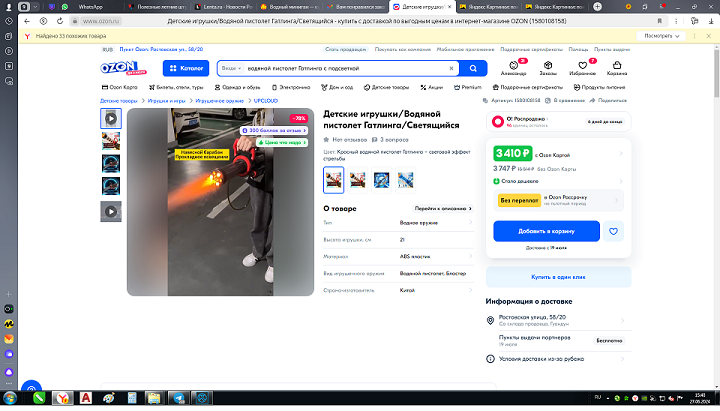
Task: Open the Электроника menu item
Action: pos(291,87)
